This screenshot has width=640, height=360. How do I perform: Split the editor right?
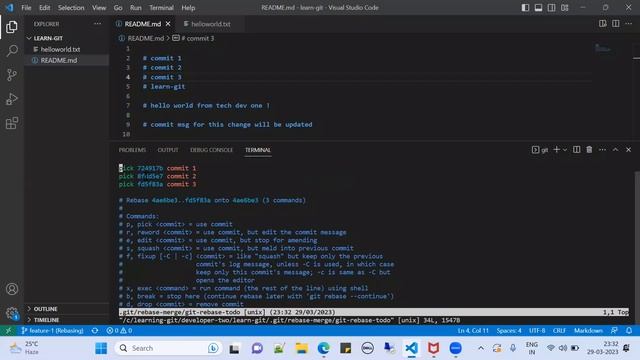(616, 24)
